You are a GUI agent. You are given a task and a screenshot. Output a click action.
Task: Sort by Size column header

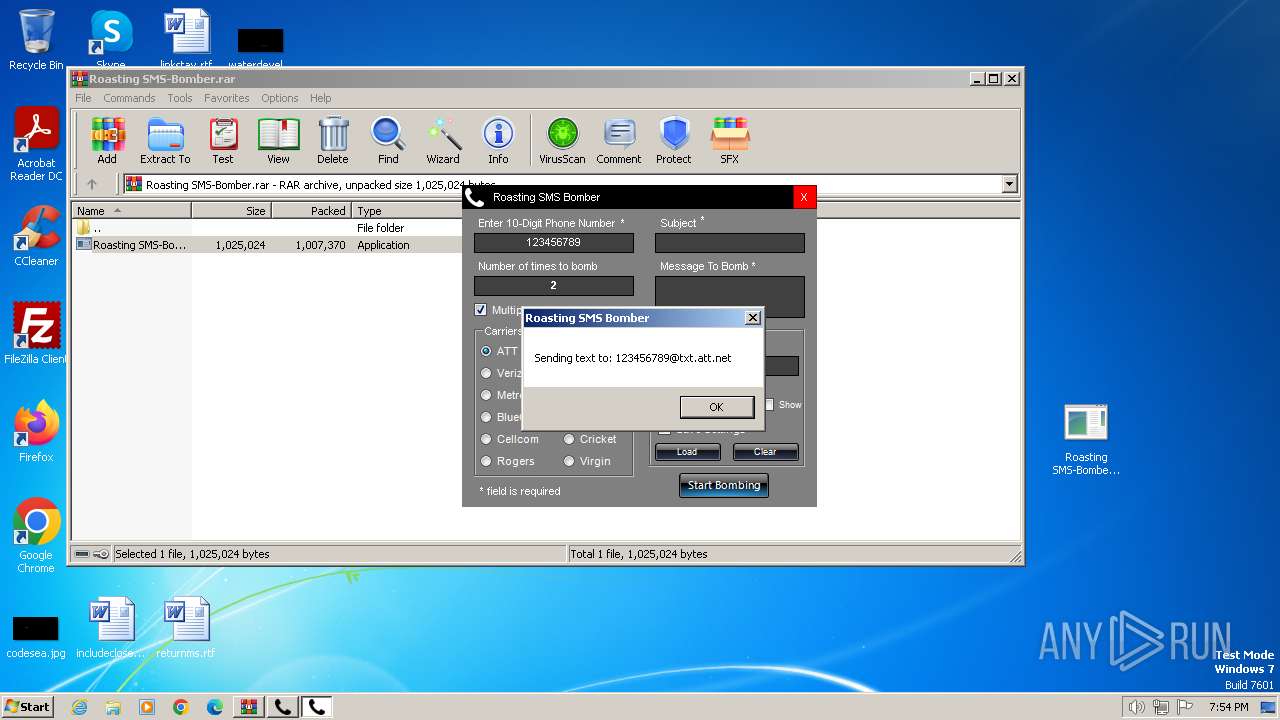pyautogui.click(x=231, y=211)
